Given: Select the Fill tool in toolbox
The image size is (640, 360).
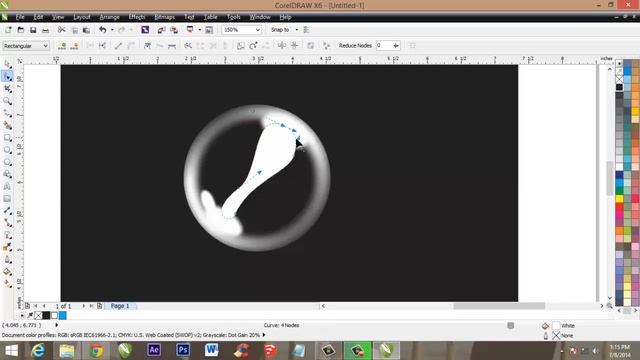Looking at the screenshot, I should (7, 272).
